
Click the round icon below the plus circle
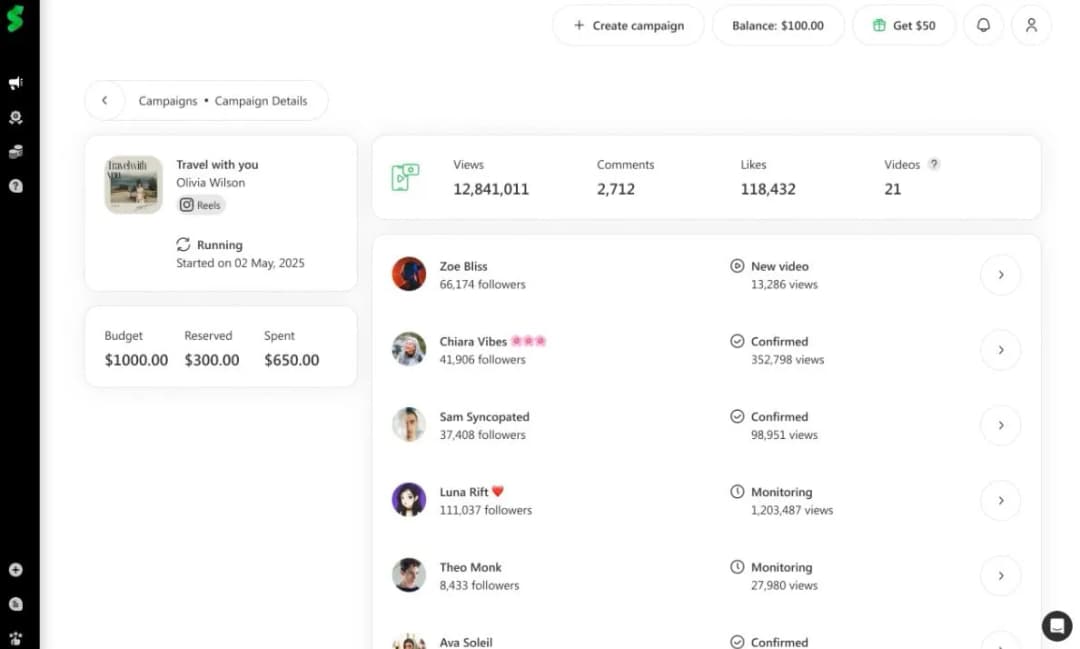pos(16,604)
